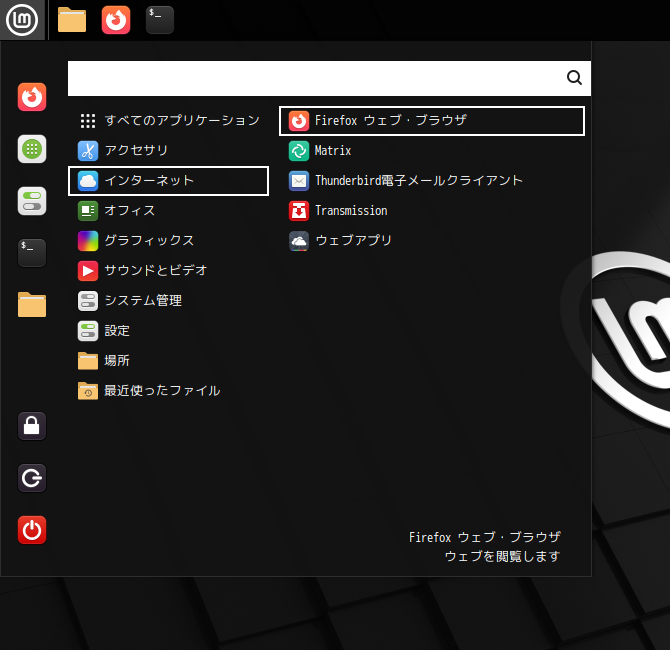This screenshot has width=670, height=650.
Task: Click the red power-off icon
Action: tap(32, 530)
